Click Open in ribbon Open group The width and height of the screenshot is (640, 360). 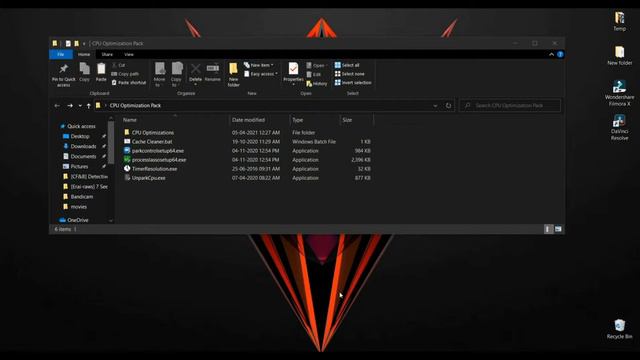coord(316,65)
